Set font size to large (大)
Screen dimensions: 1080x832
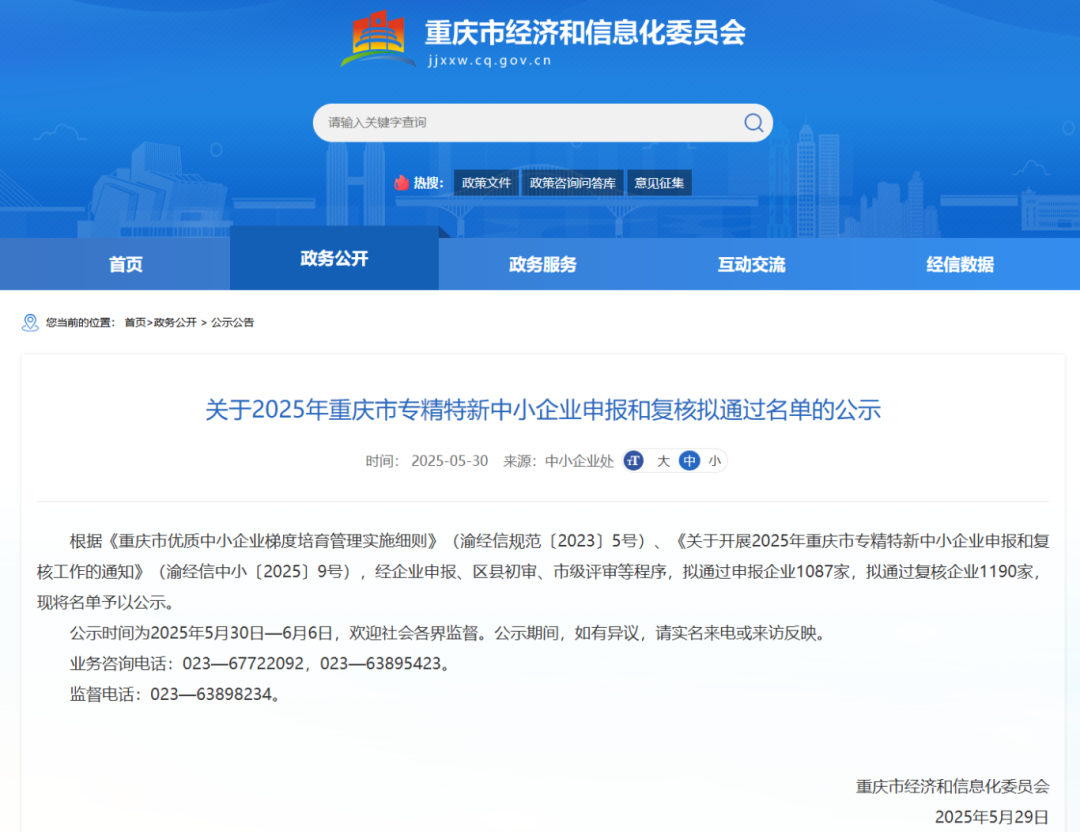pos(663,461)
